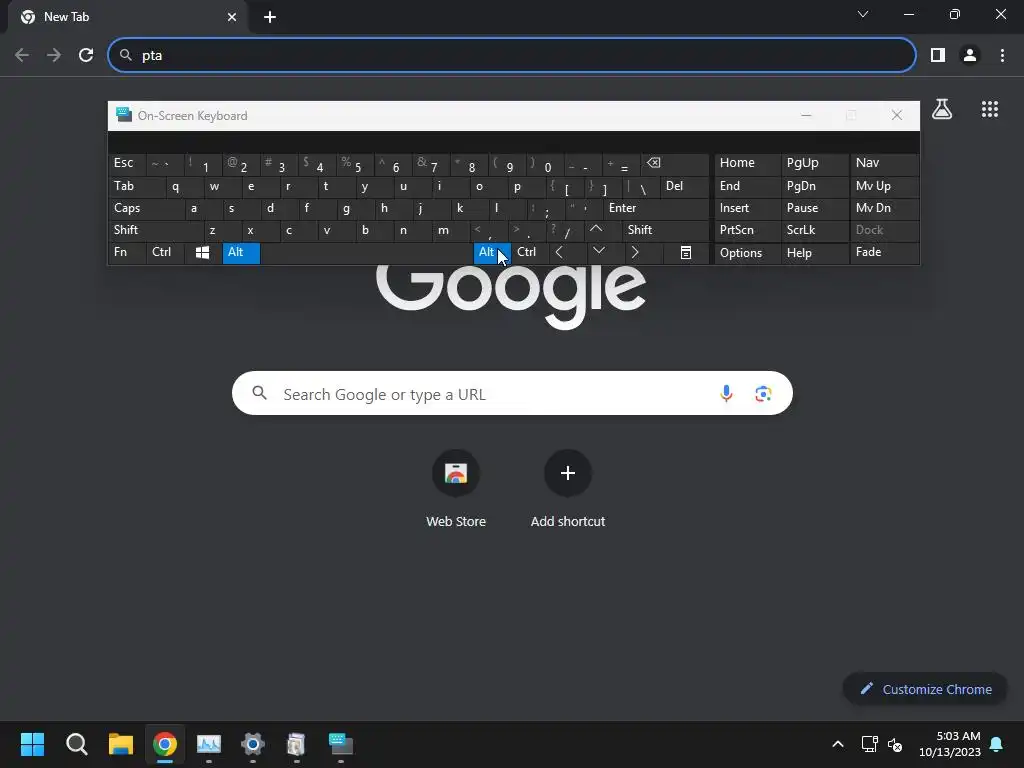
Task: Click Tab key on on-screen keyboard
Action: click(x=136, y=186)
